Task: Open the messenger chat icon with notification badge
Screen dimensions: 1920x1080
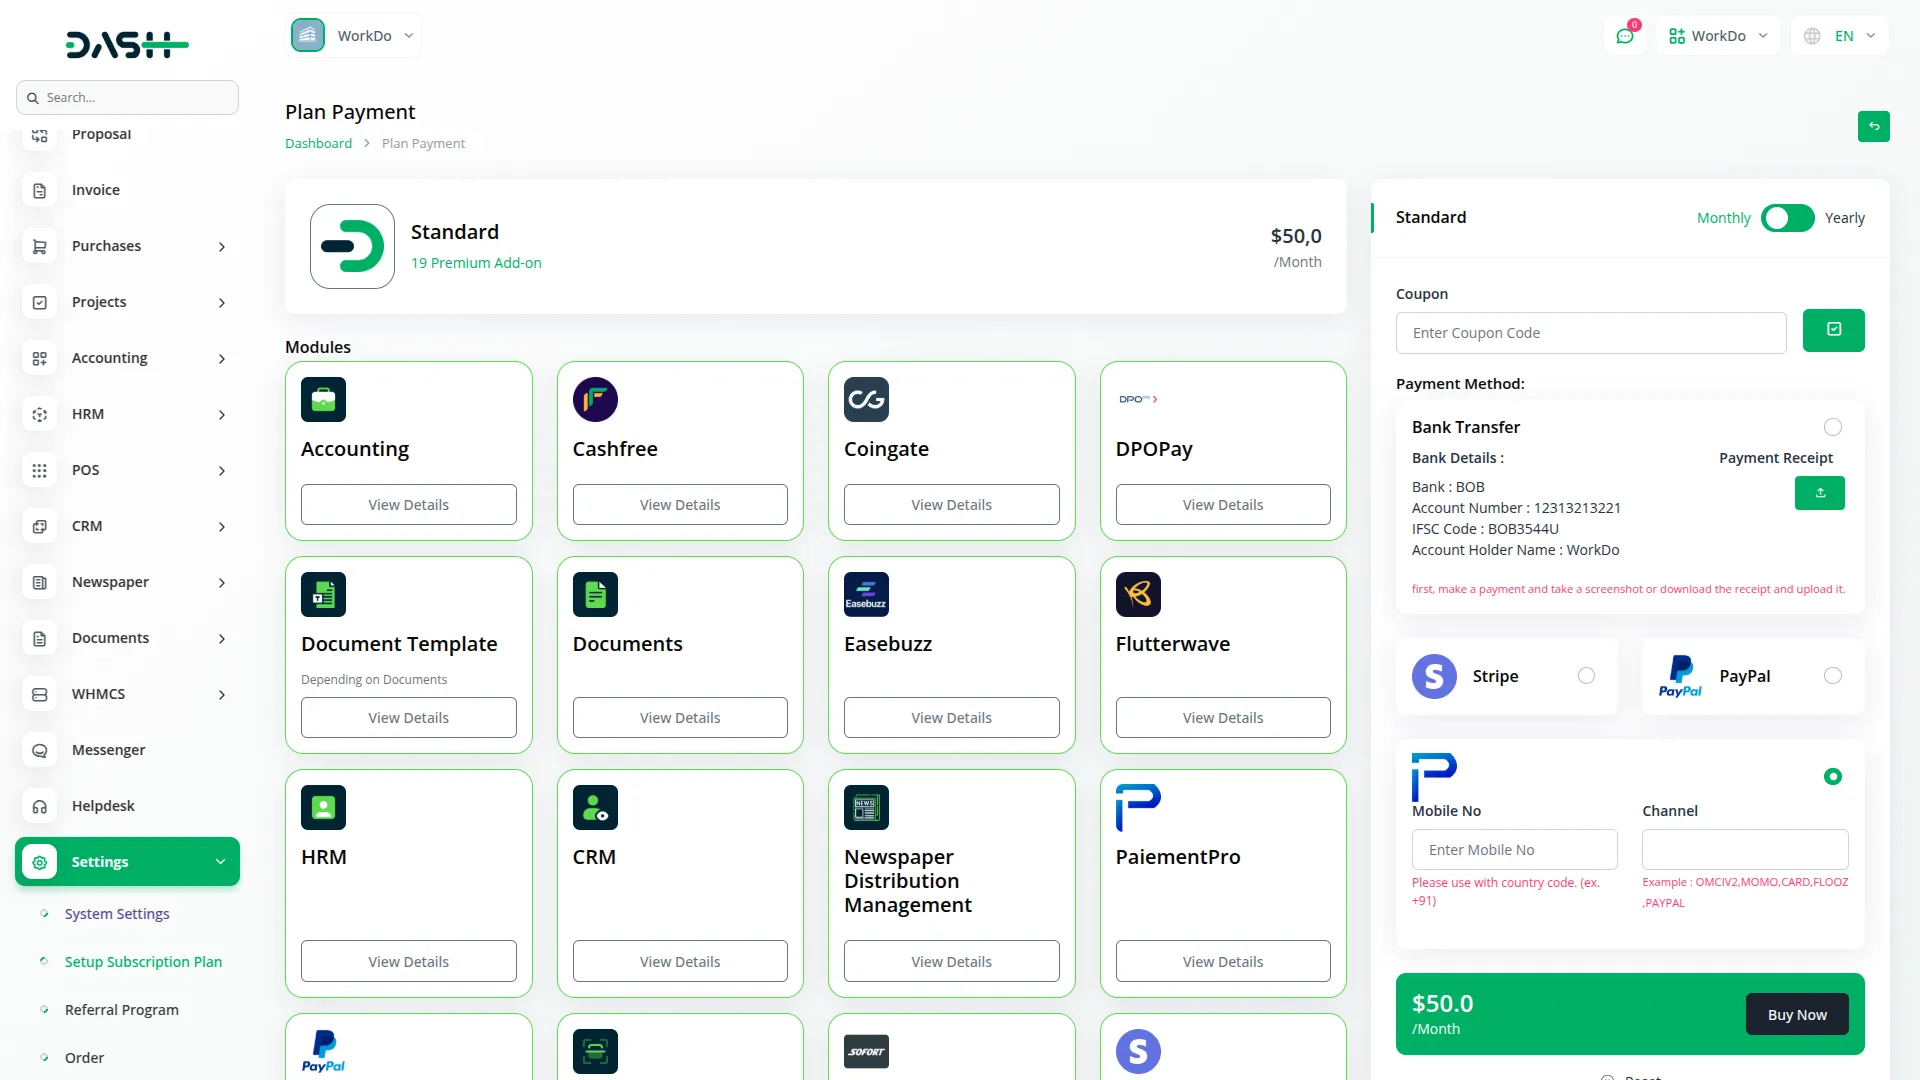Action: (x=1624, y=35)
